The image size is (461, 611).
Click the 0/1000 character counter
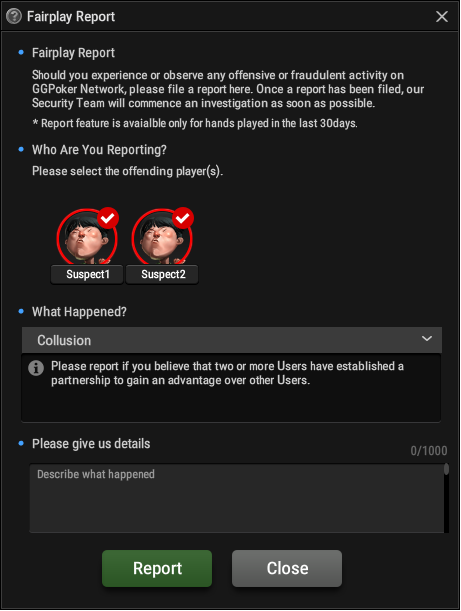(x=429, y=451)
